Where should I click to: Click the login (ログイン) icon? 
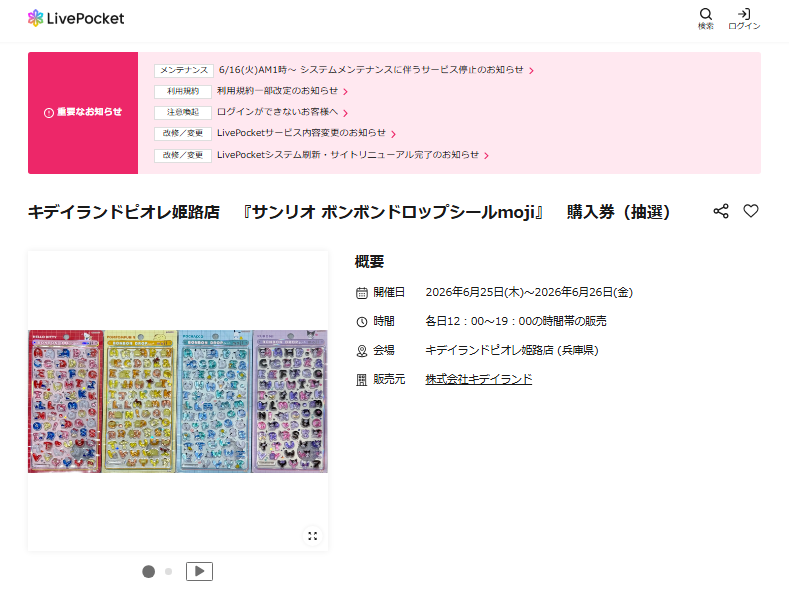744,19
